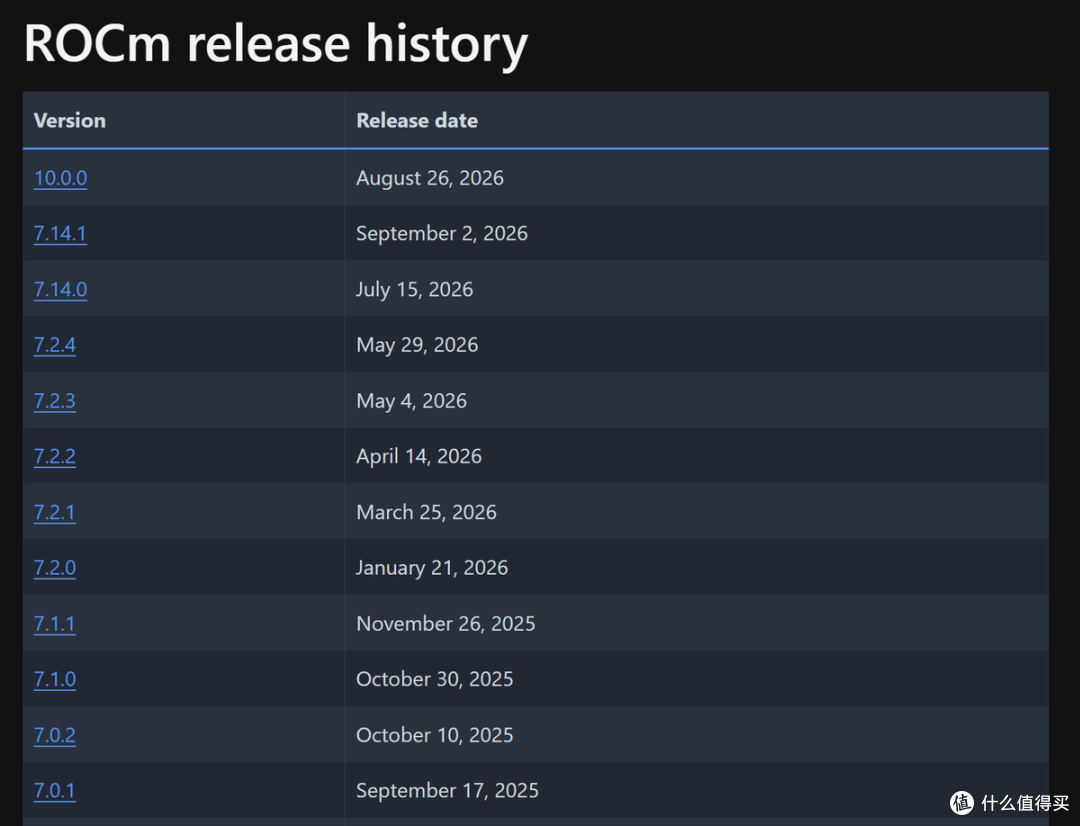The height and width of the screenshot is (826, 1080).
Task: Open version 7.2.3 release notes
Action: [55, 400]
